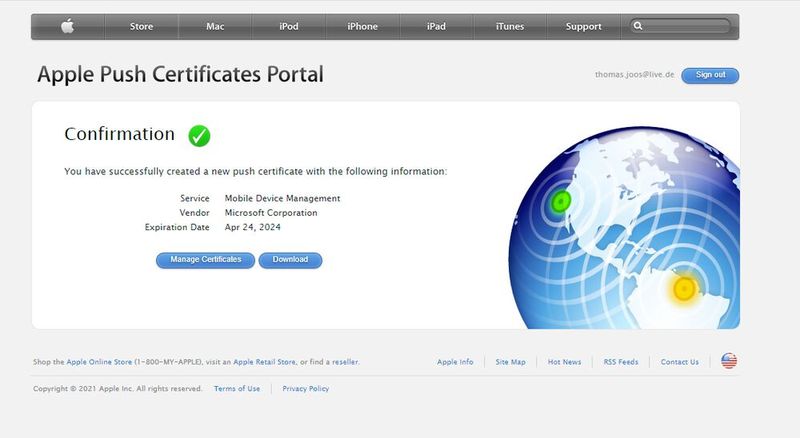Open the Mac section

[x=215, y=27]
